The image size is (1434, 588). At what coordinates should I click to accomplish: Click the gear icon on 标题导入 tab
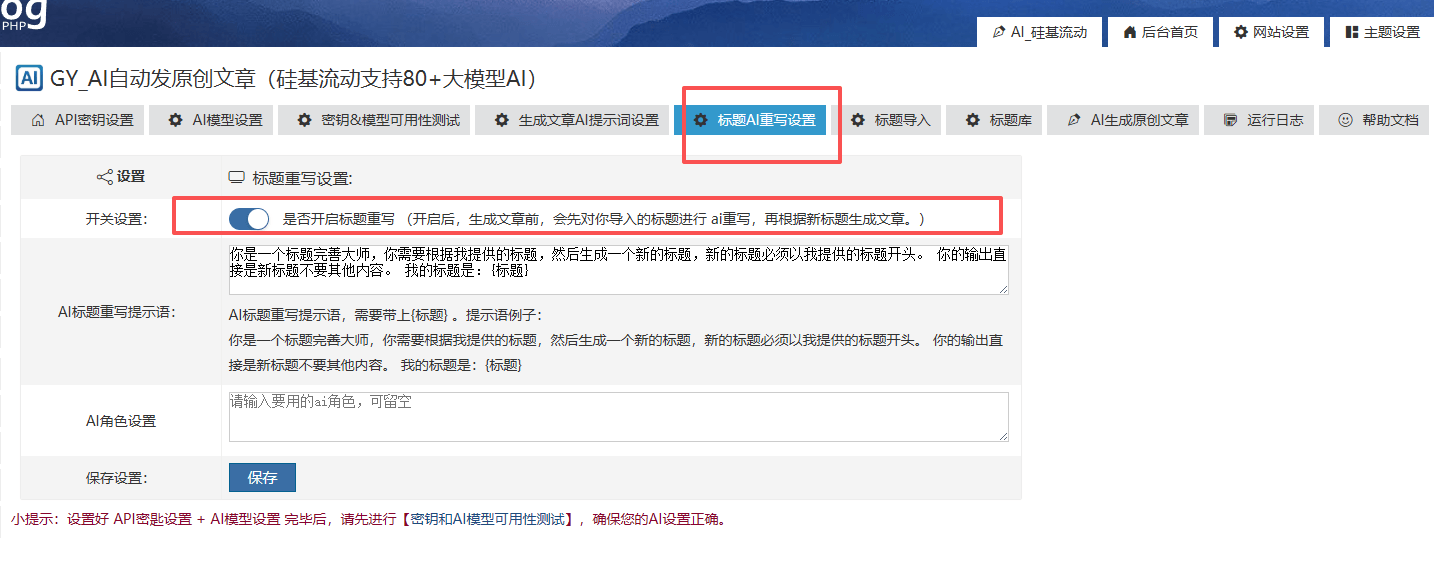(x=858, y=120)
